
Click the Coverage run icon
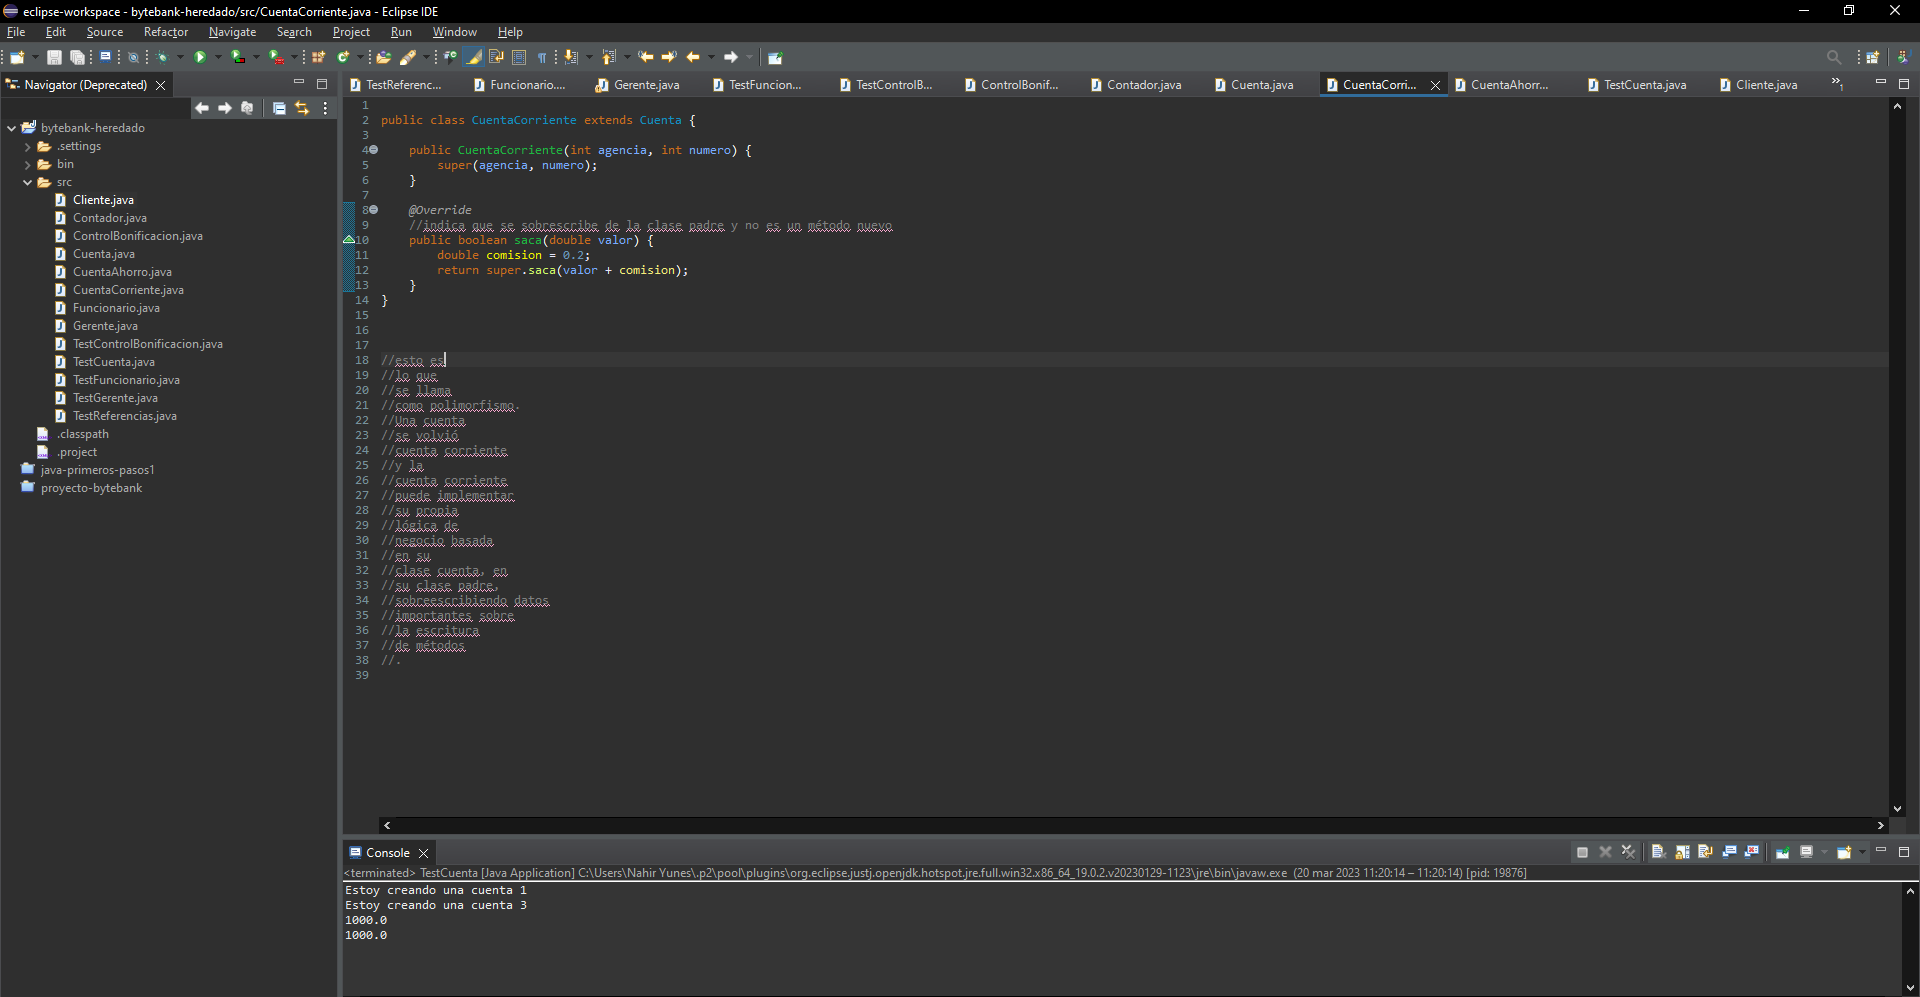[238, 57]
